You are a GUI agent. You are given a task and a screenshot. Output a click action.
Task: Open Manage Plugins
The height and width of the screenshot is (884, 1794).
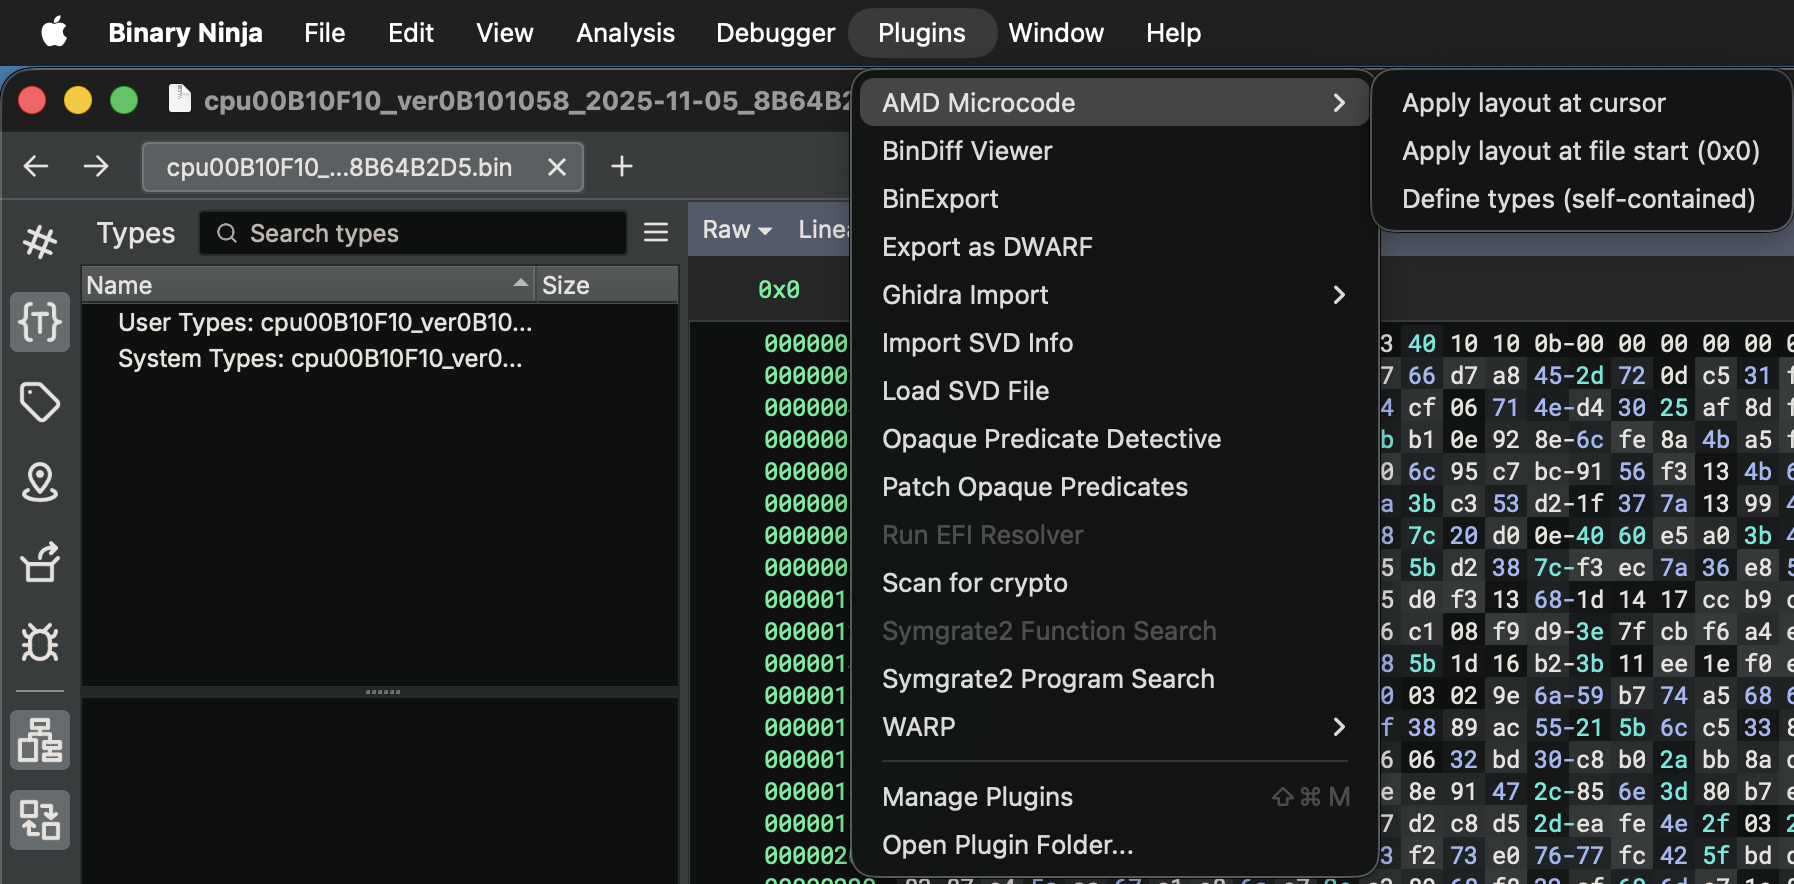1114,797
